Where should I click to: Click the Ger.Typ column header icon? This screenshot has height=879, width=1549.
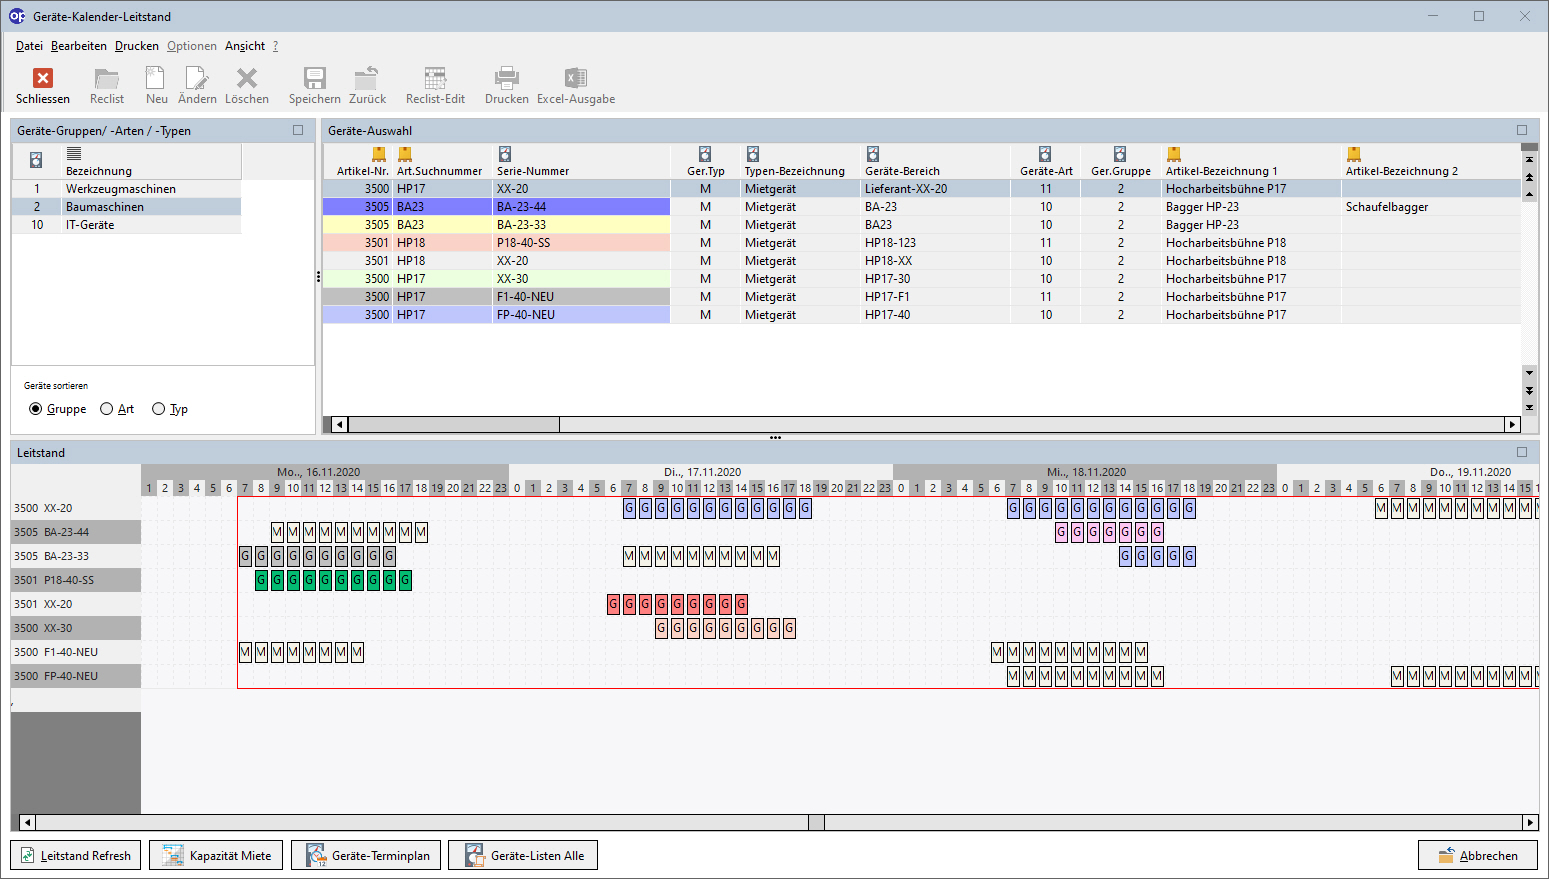[x=705, y=154]
